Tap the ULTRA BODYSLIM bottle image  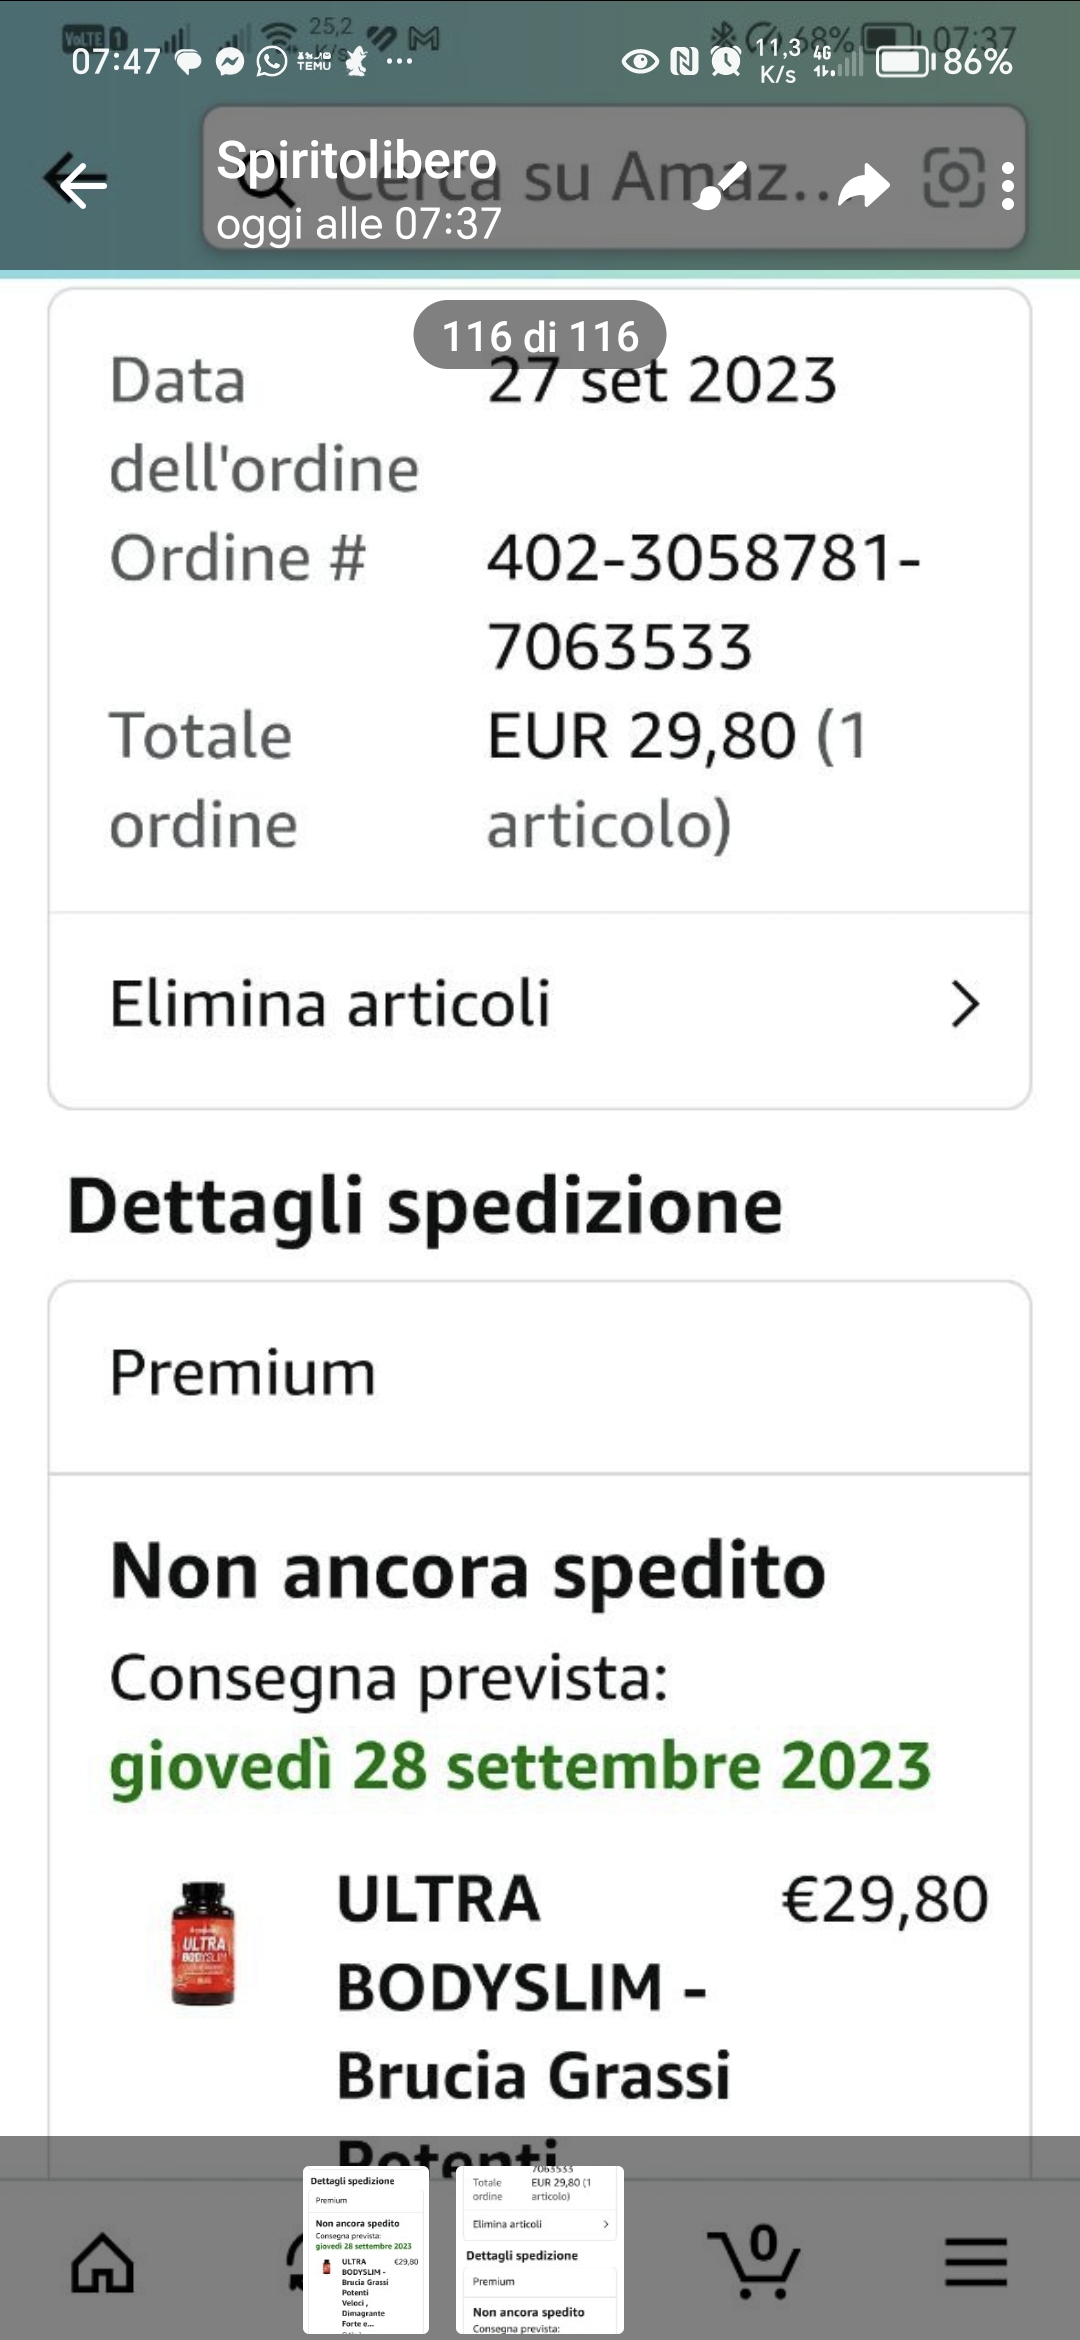tap(204, 1943)
